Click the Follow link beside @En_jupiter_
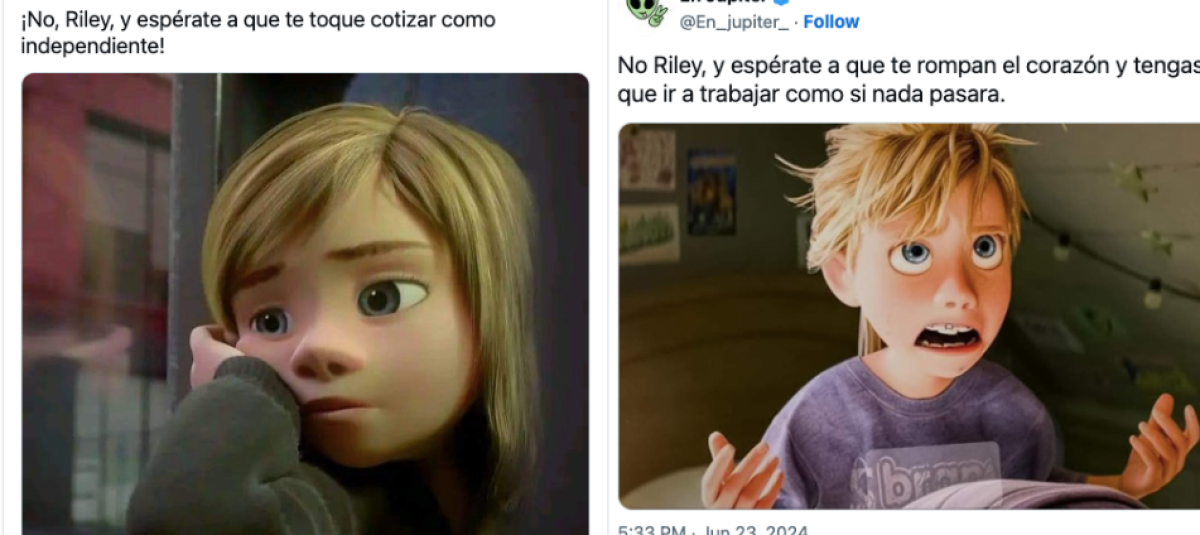 point(831,21)
